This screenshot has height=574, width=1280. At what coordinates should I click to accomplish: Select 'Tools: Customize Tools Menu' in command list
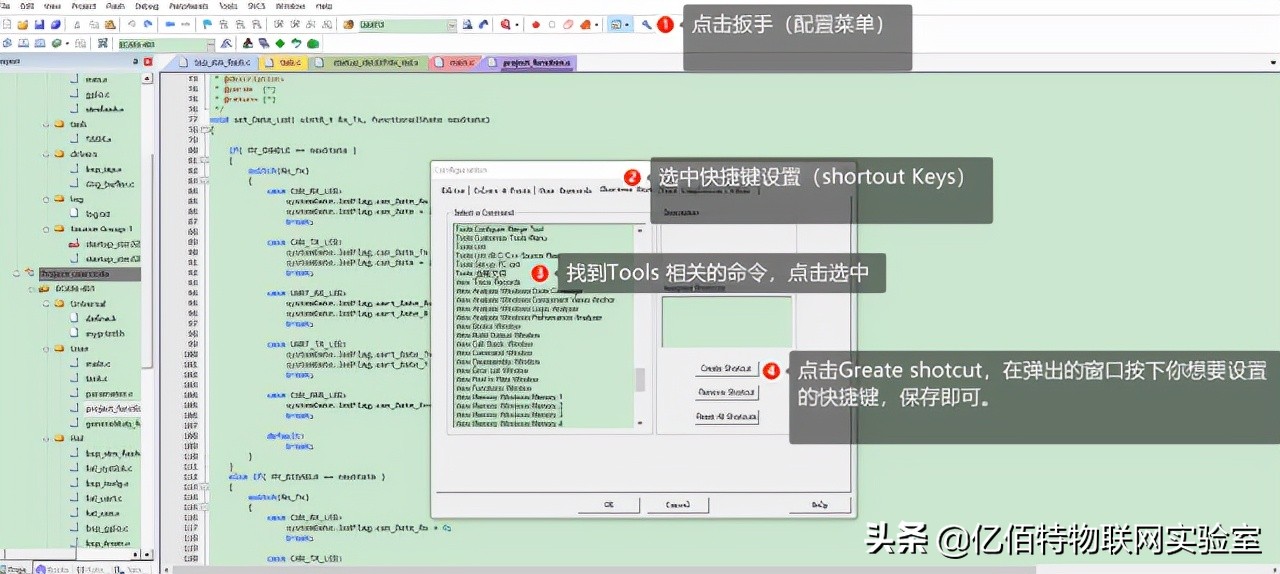[503, 238]
